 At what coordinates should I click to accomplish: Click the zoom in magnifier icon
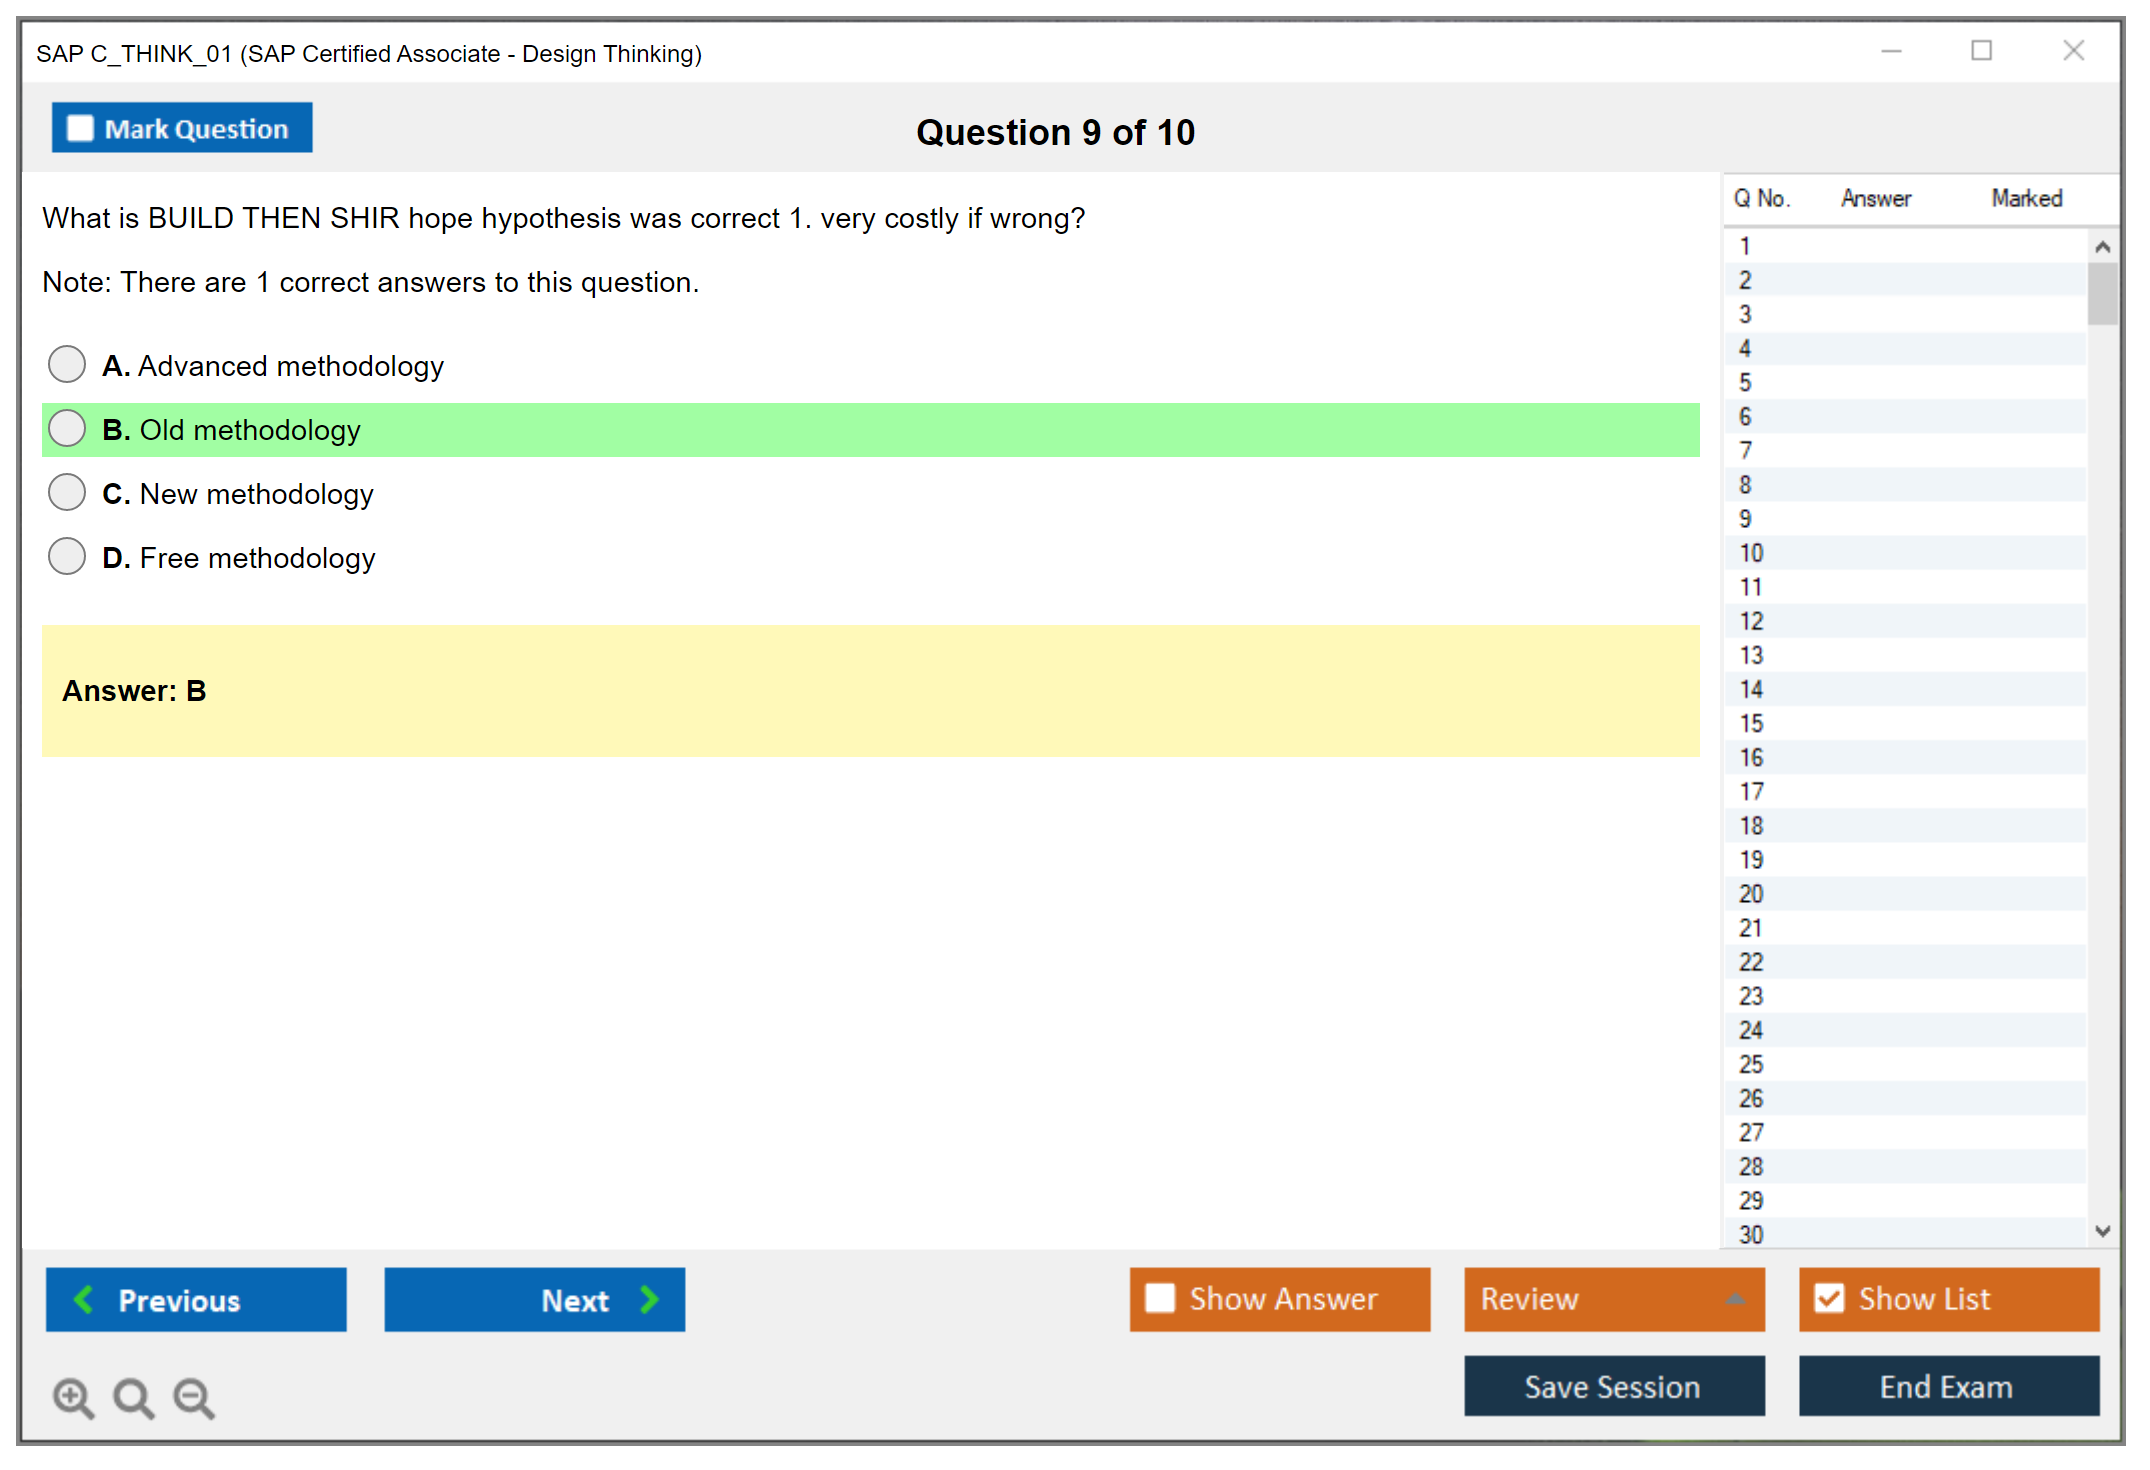pyautogui.click(x=72, y=1397)
